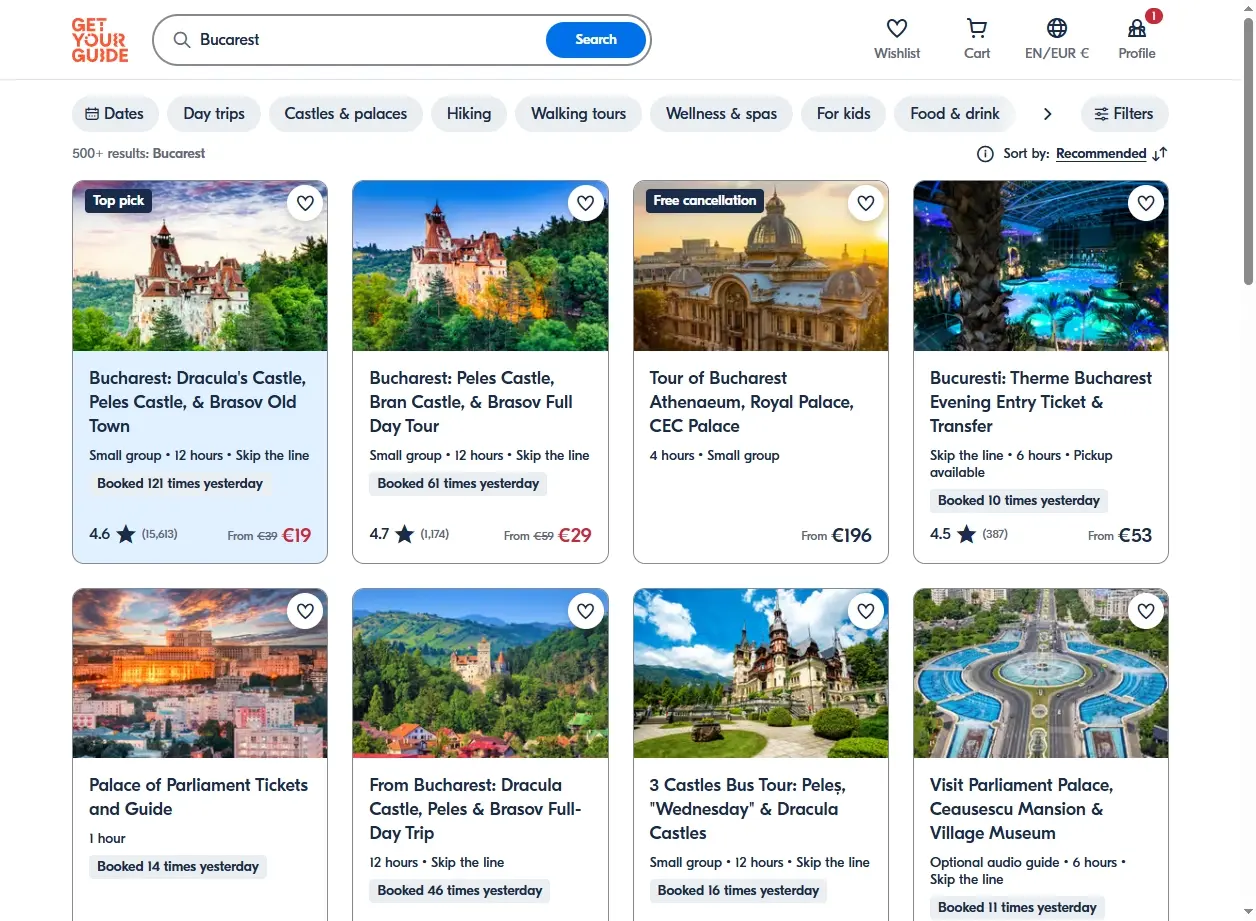The image size is (1256, 921).
Task: Open From Bucharest: Dracula Castle Full-Day Trip title
Action: (x=475, y=809)
